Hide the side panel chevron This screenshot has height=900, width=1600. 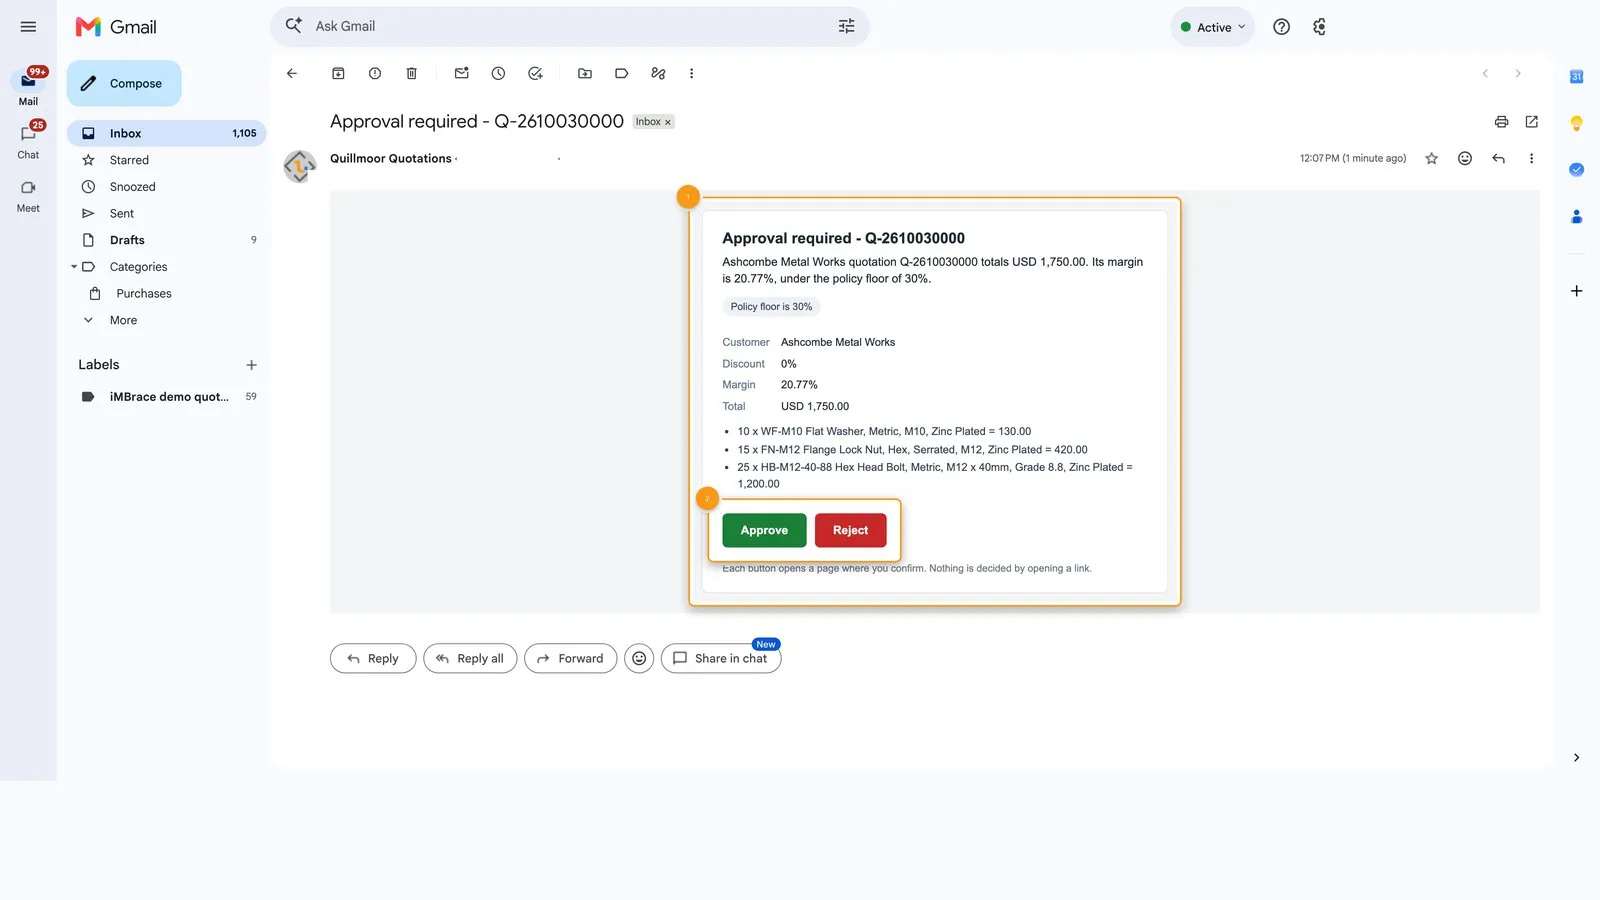click(1576, 757)
